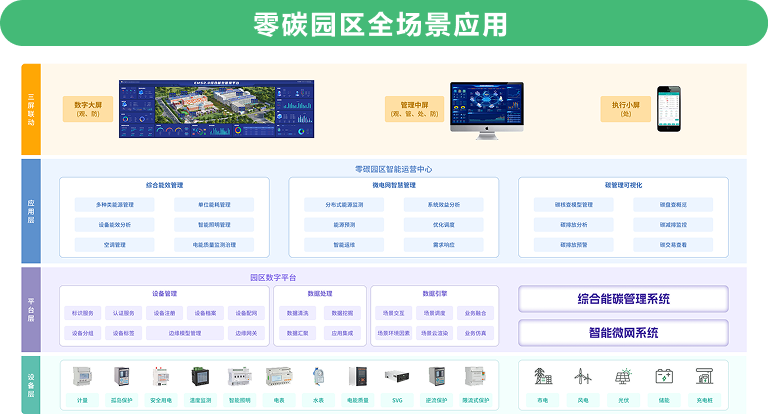Click the 智能照明 device icon
The height and width of the screenshot is (415, 769).
click(x=240, y=377)
